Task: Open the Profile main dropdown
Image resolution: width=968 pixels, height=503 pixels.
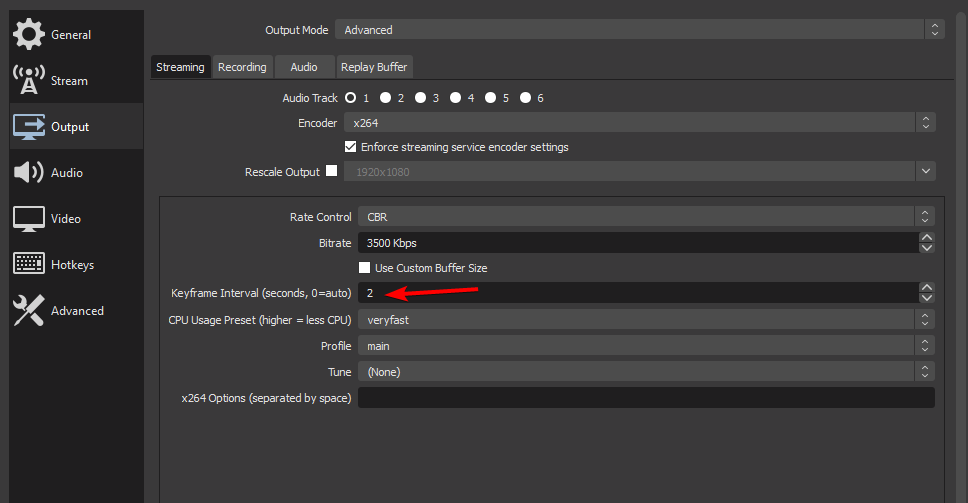Action: [646, 346]
